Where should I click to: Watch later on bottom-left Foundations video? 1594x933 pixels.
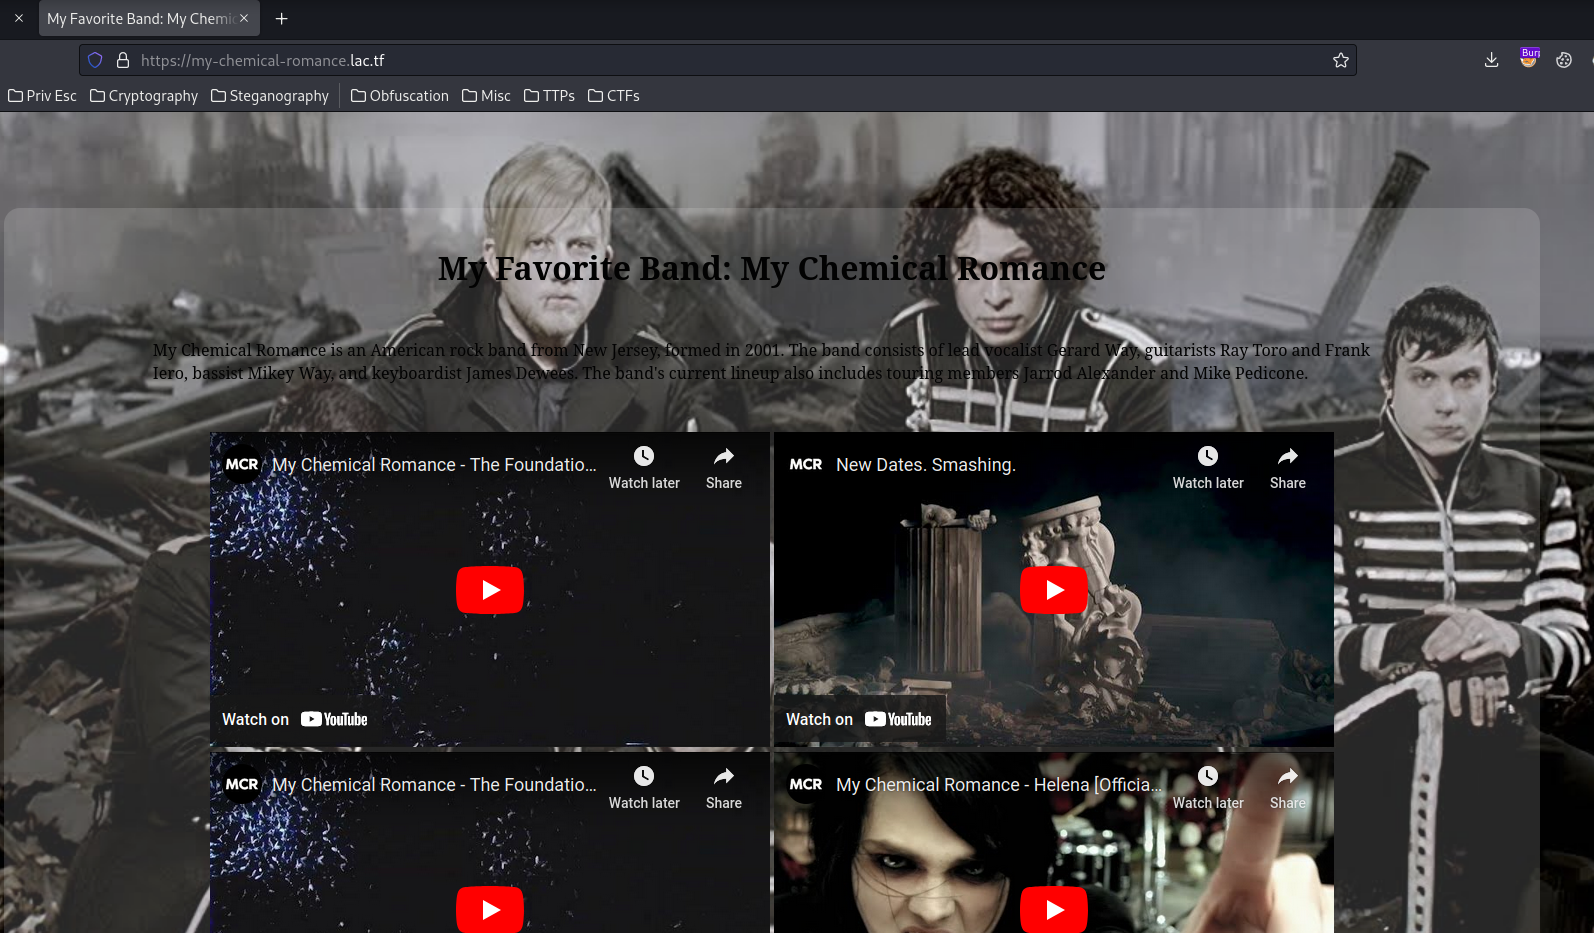coord(644,787)
